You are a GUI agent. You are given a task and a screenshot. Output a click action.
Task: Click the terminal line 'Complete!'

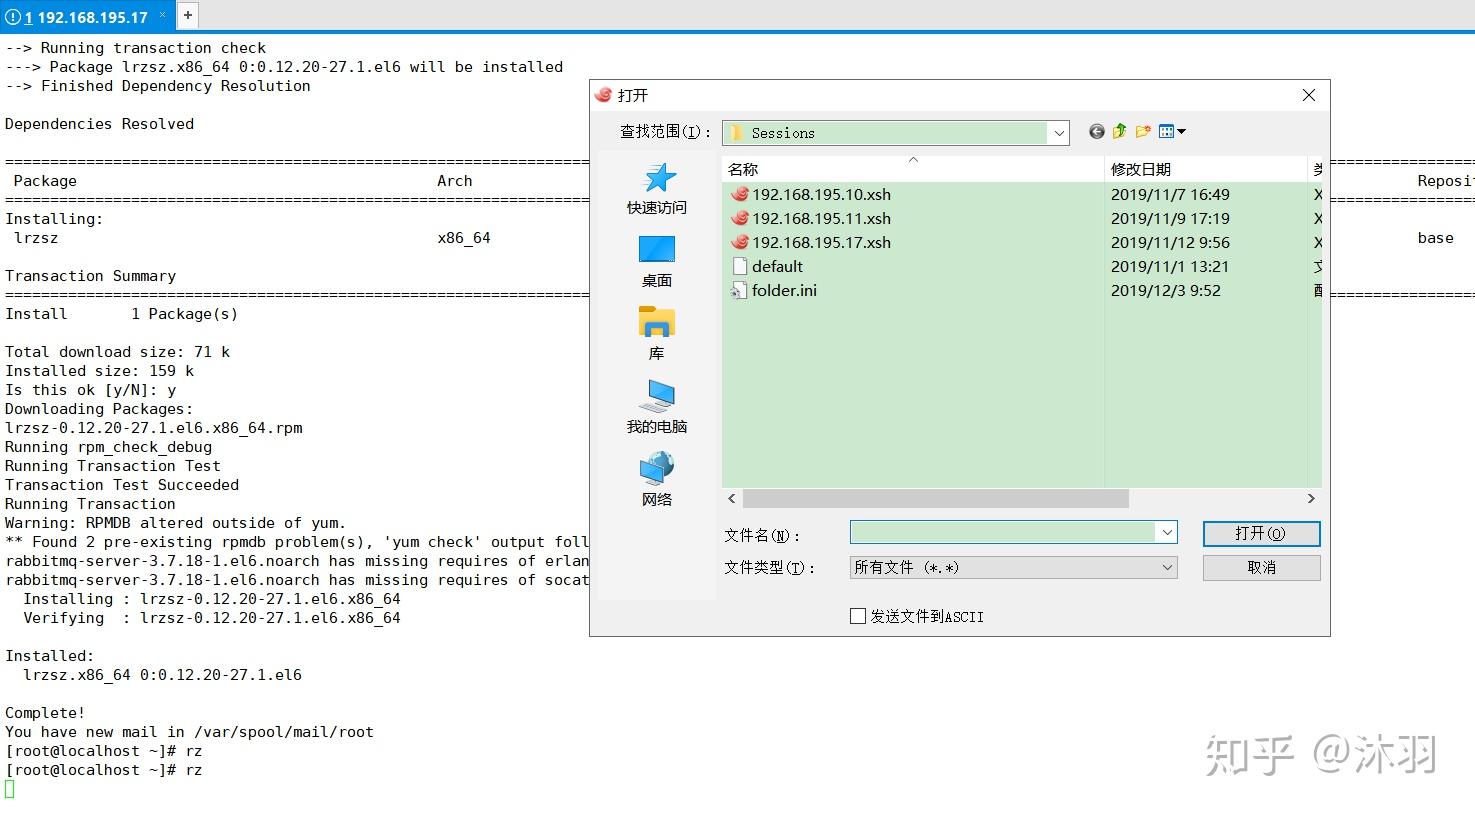pyautogui.click(x=45, y=713)
